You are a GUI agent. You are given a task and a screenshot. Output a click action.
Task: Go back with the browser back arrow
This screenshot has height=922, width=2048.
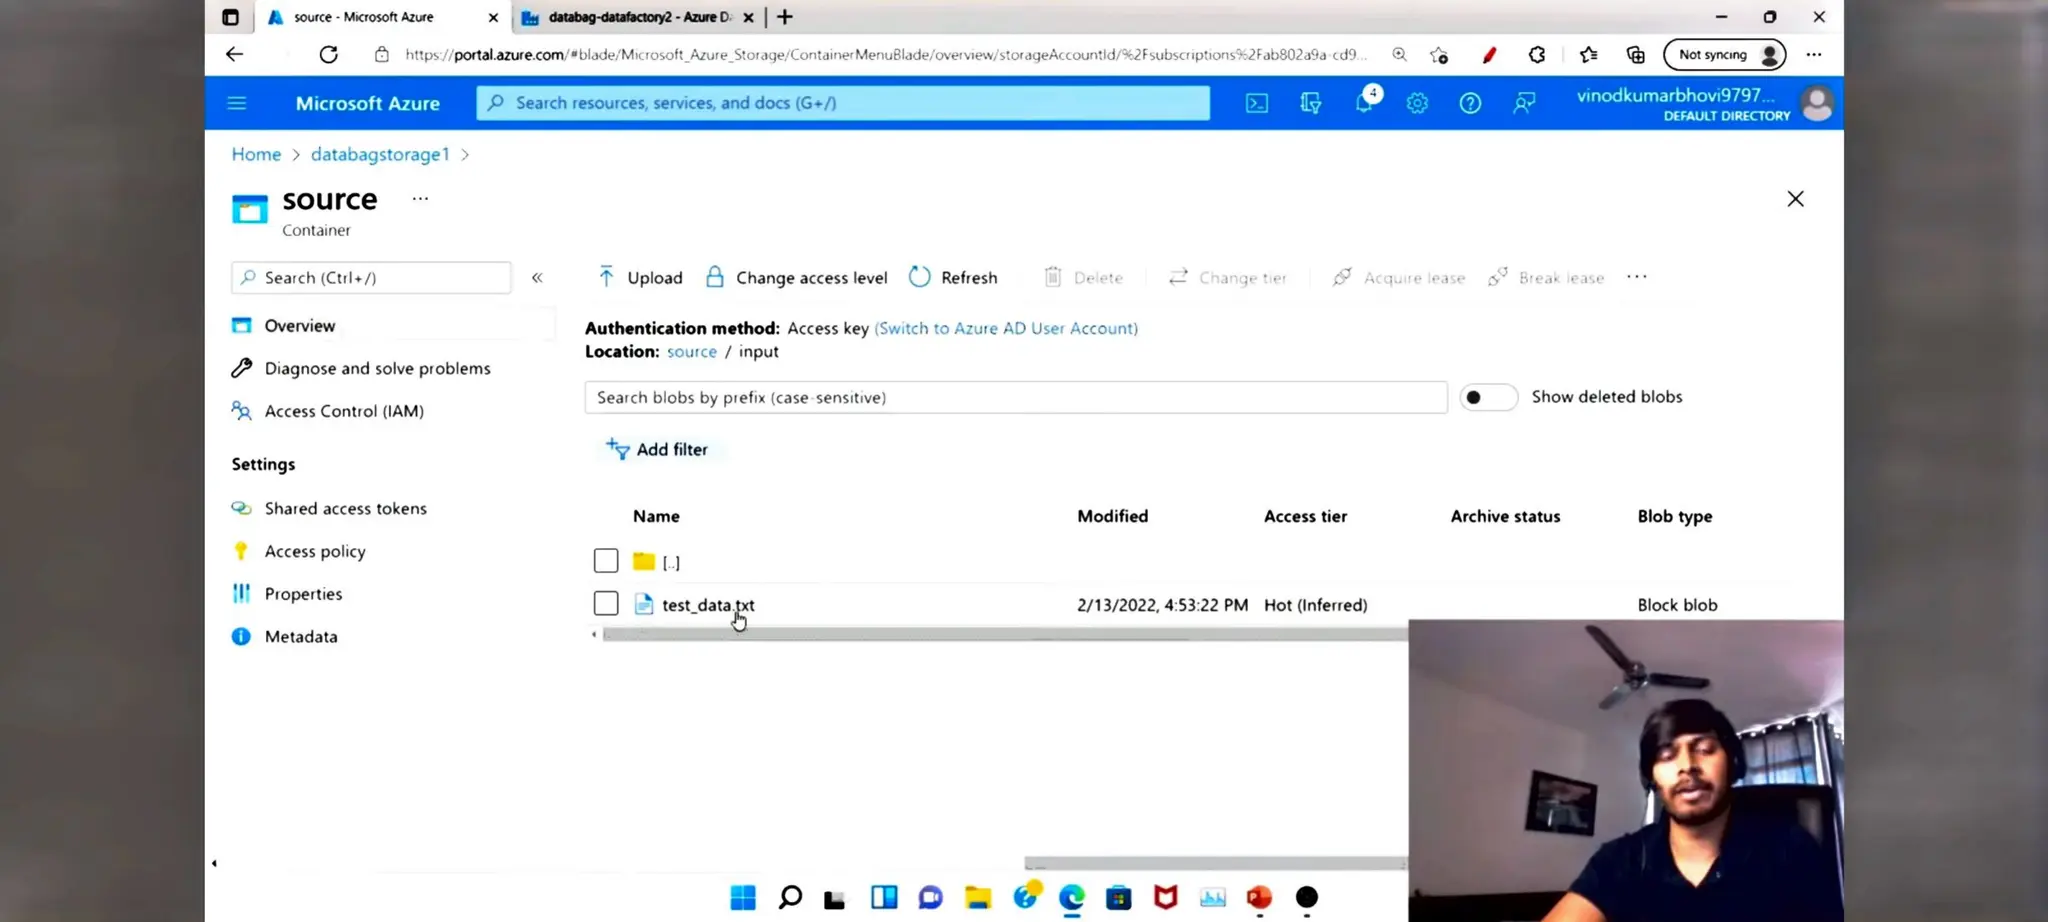(x=234, y=54)
